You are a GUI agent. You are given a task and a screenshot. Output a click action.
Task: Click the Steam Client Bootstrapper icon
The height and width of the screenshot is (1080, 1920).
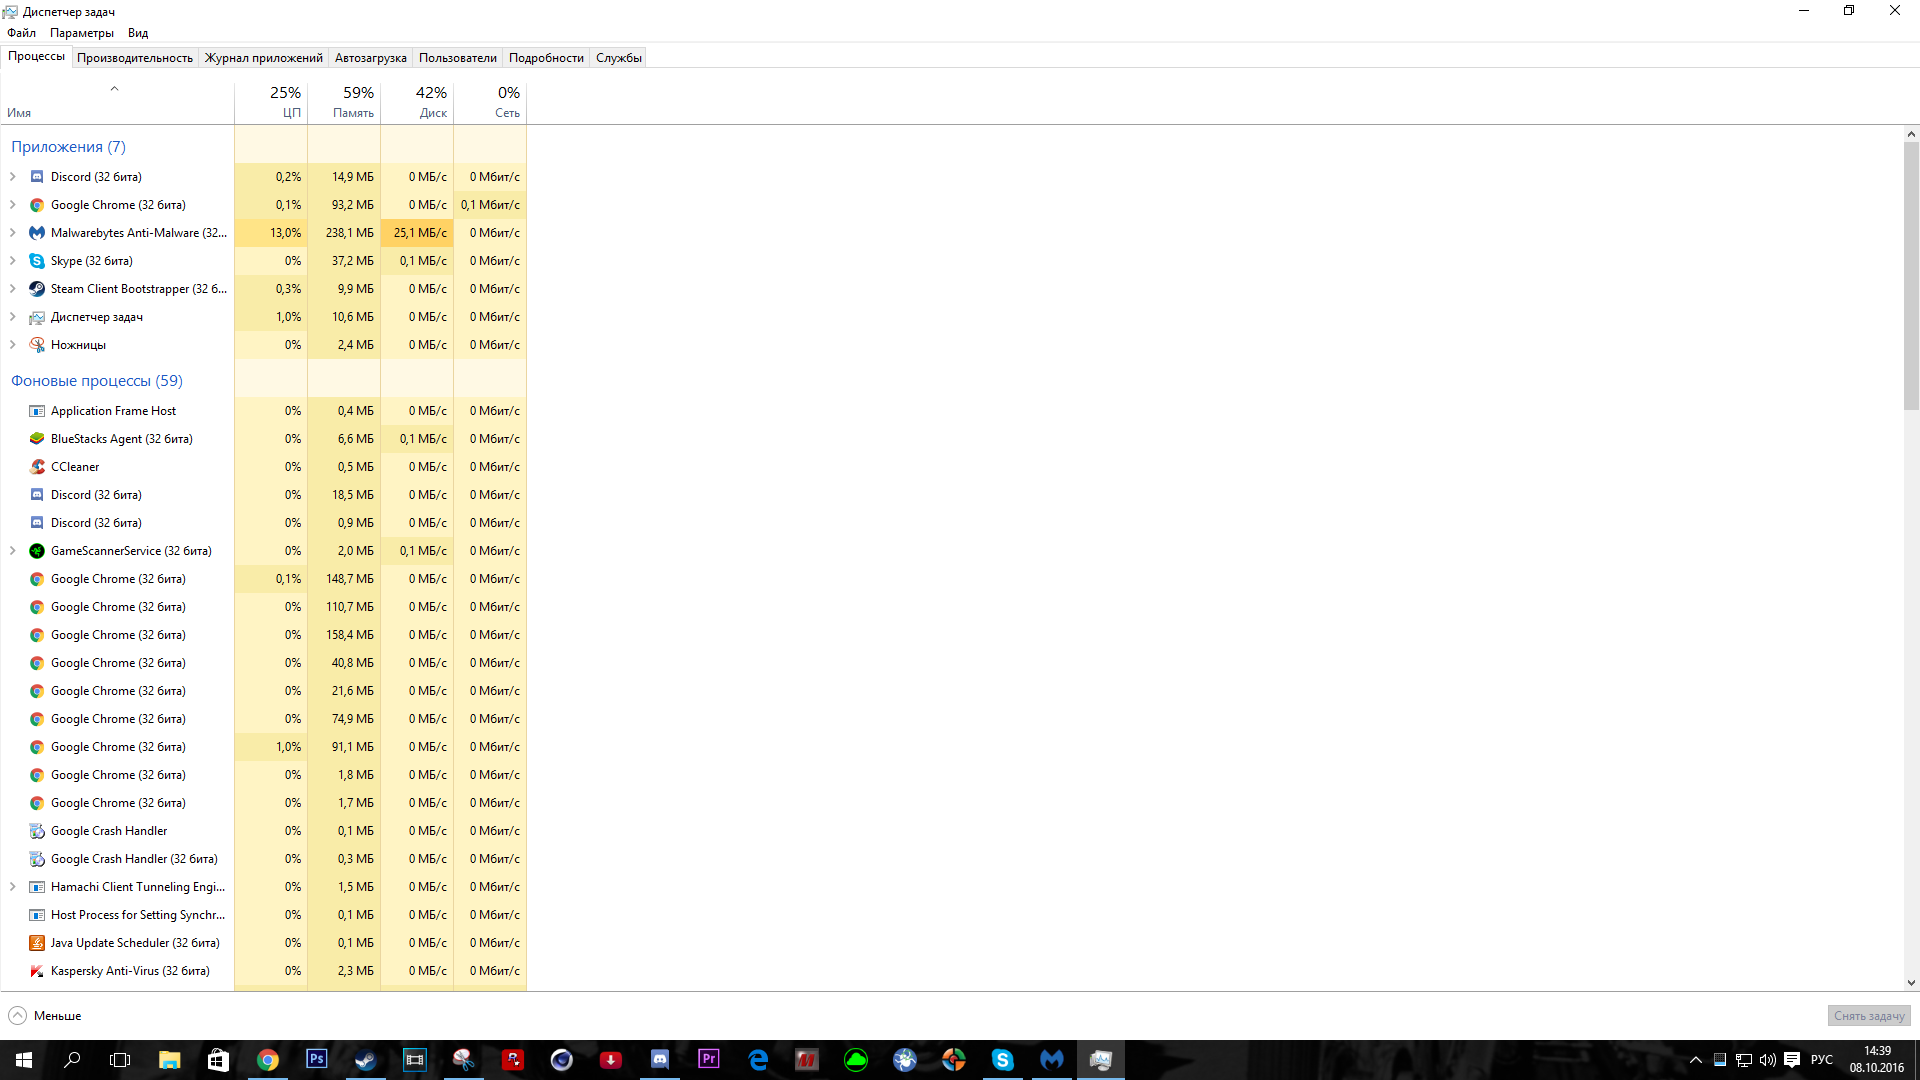37,289
